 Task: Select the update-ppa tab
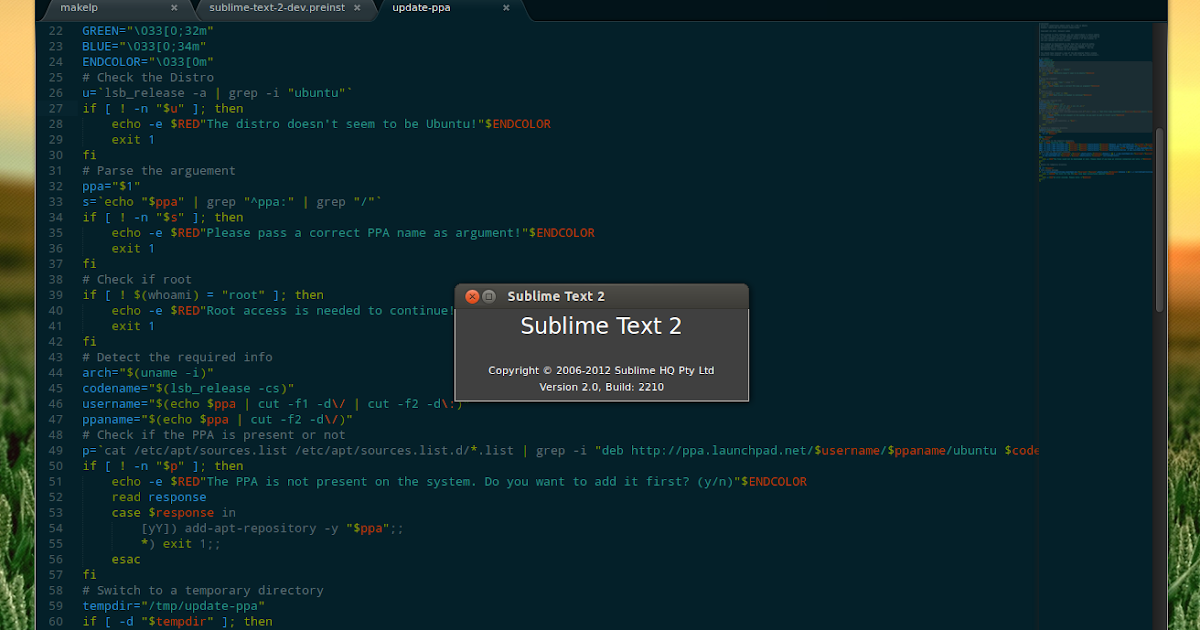tap(420, 6)
